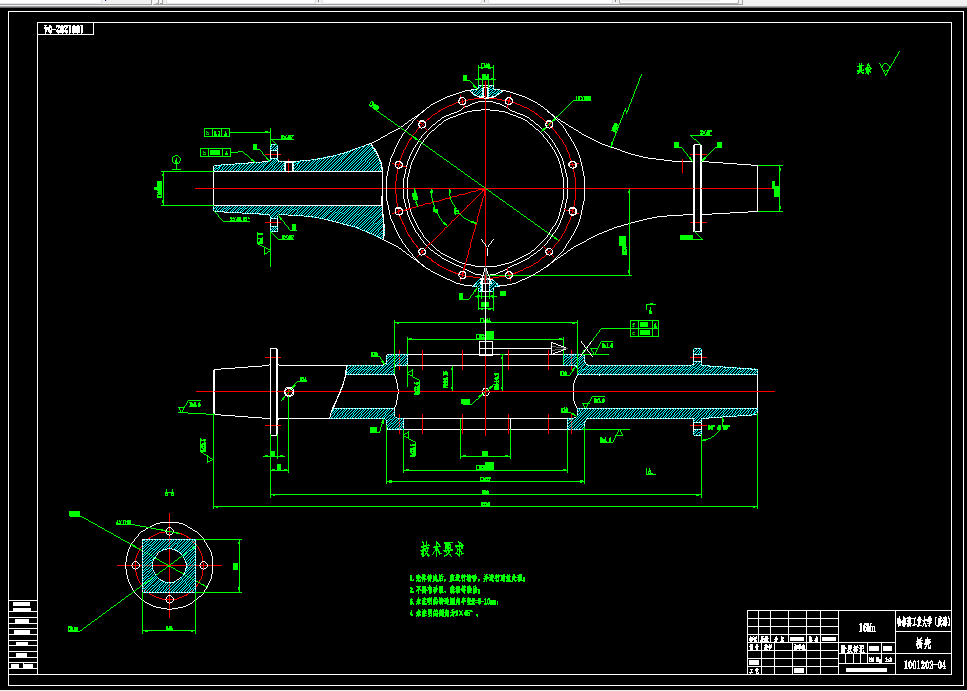The width and height of the screenshot is (967, 691).
Task: Select the 16Mn material cell in title block
Action: pos(866,627)
